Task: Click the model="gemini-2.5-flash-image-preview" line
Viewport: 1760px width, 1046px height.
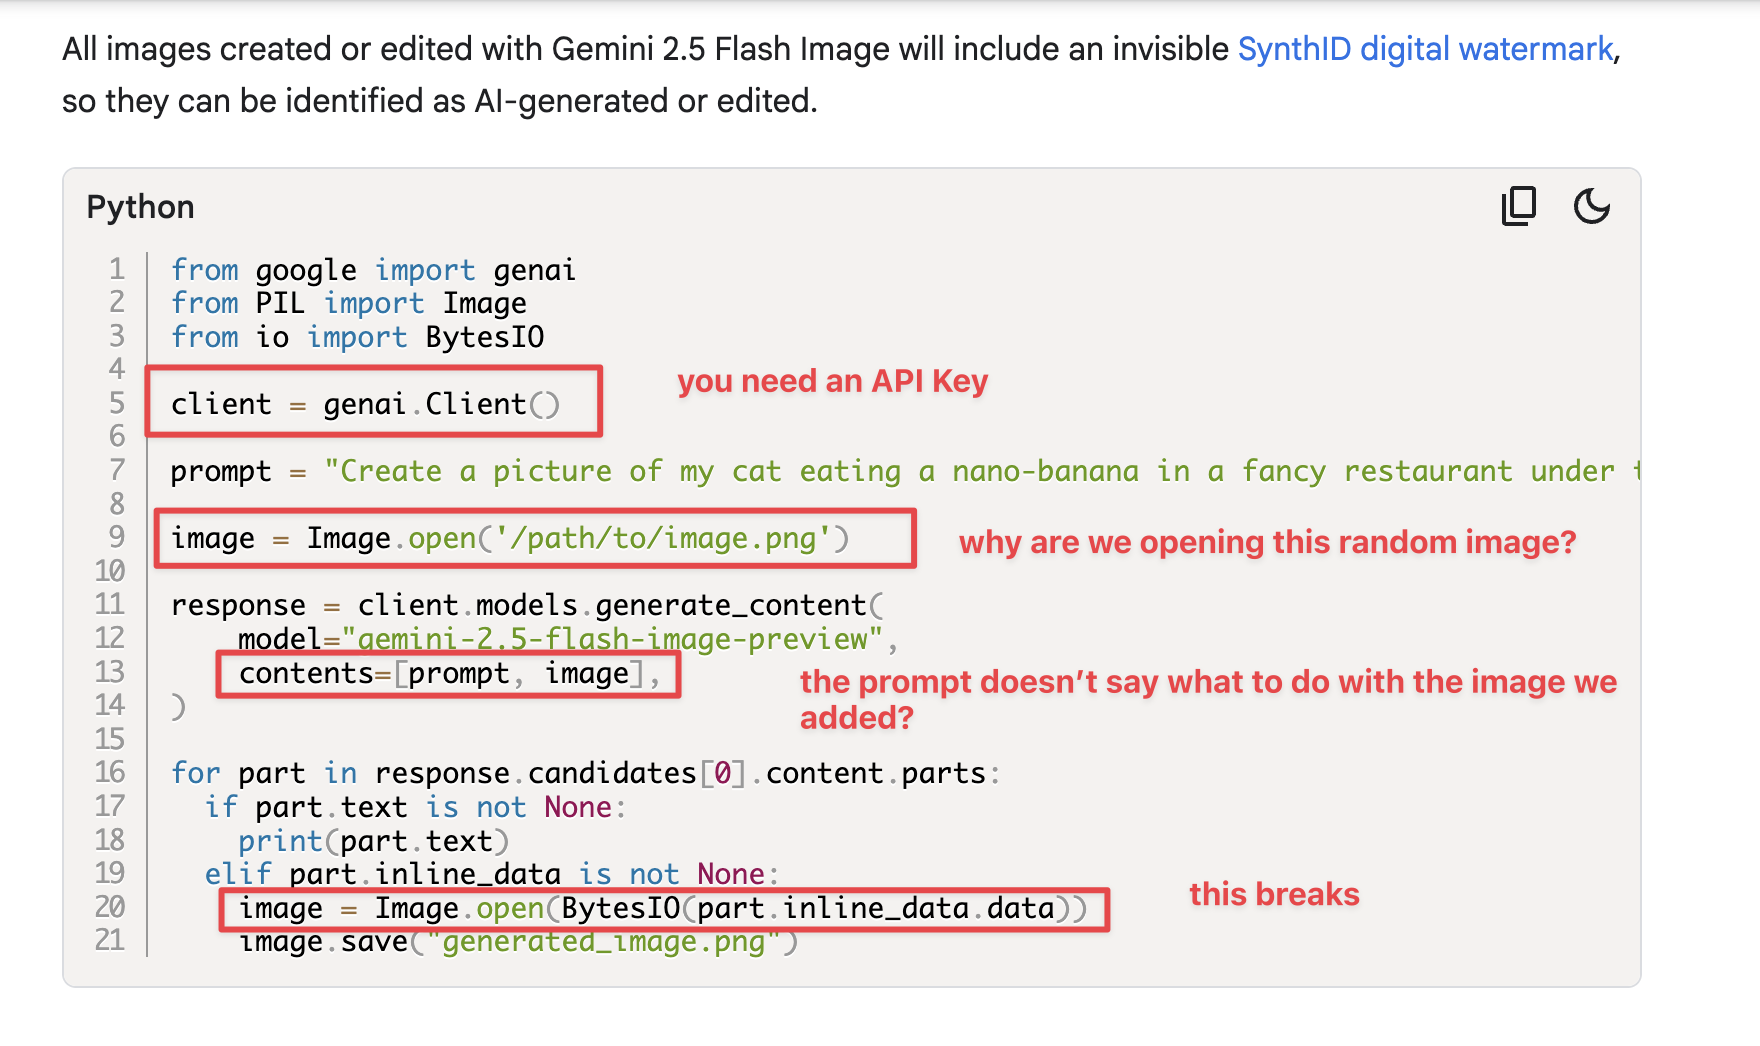Action: click(568, 639)
